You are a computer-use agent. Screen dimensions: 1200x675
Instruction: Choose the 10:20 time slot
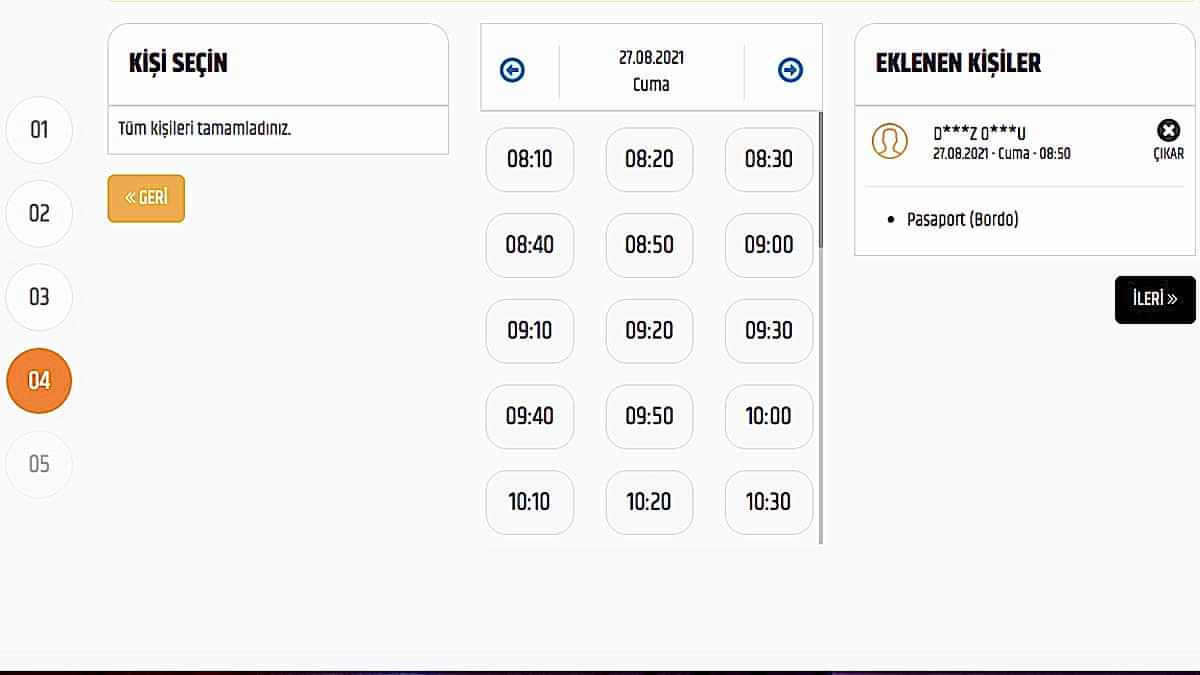coord(649,502)
